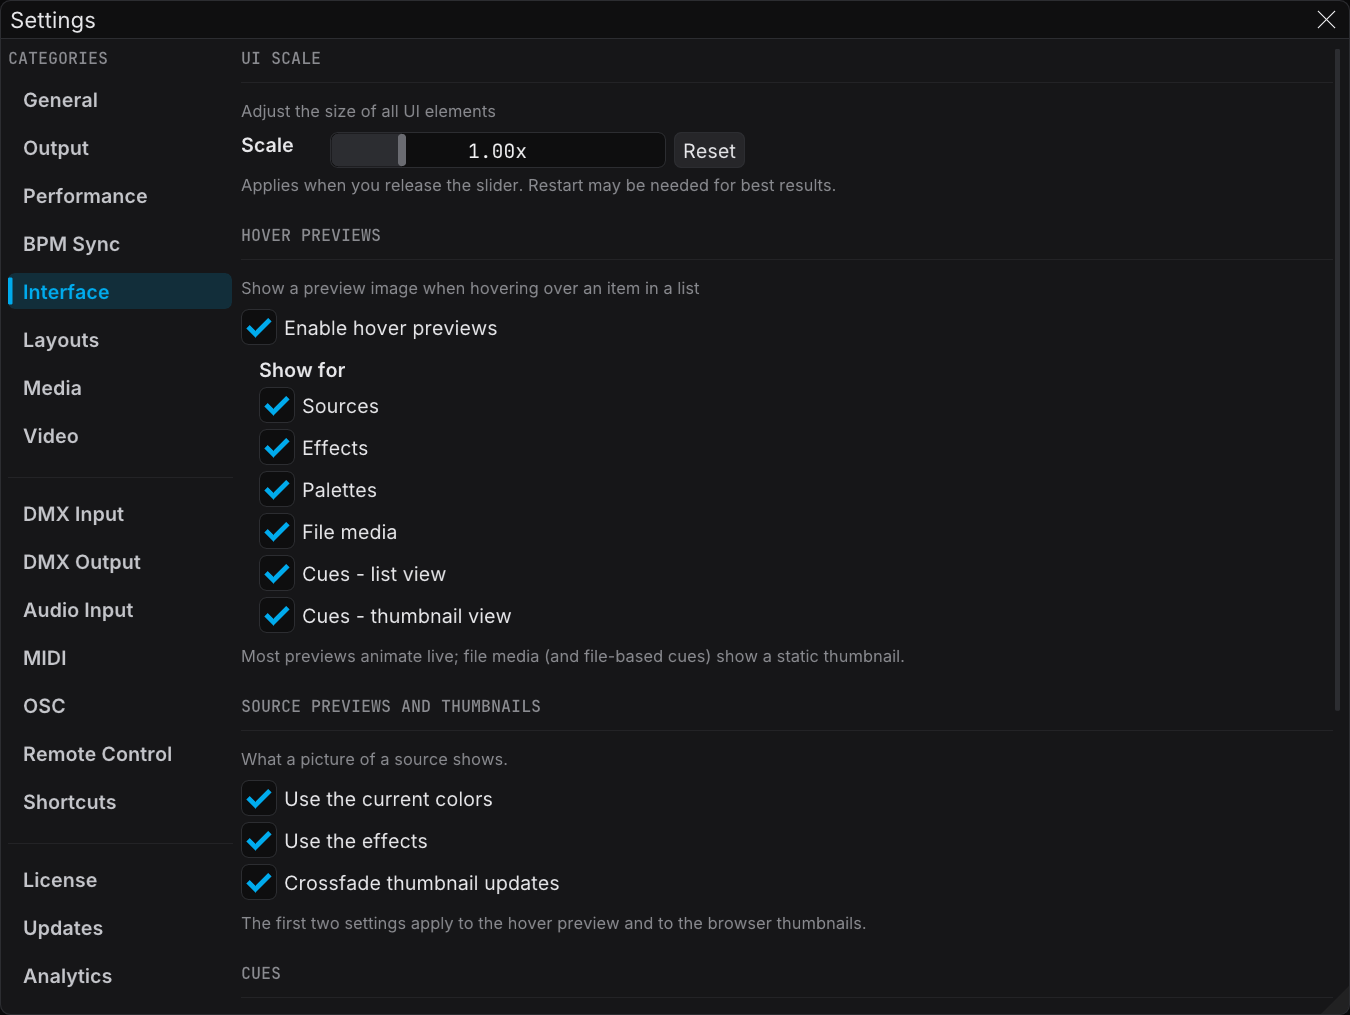Open the Layouts category
The height and width of the screenshot is (1015, 1350).
point(119,340)
